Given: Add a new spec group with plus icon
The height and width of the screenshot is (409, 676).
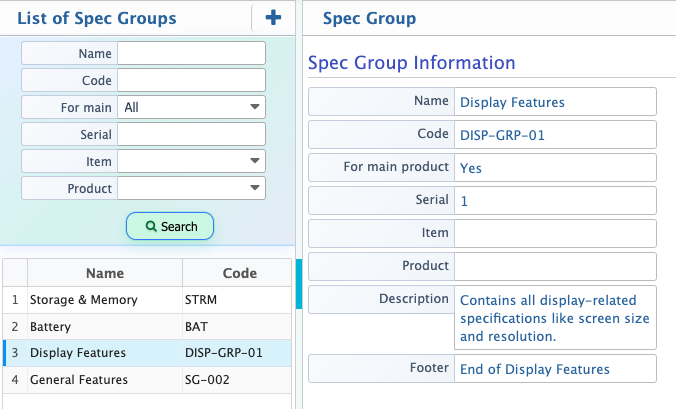Looking at the screenshot, I should click(273, 18).
